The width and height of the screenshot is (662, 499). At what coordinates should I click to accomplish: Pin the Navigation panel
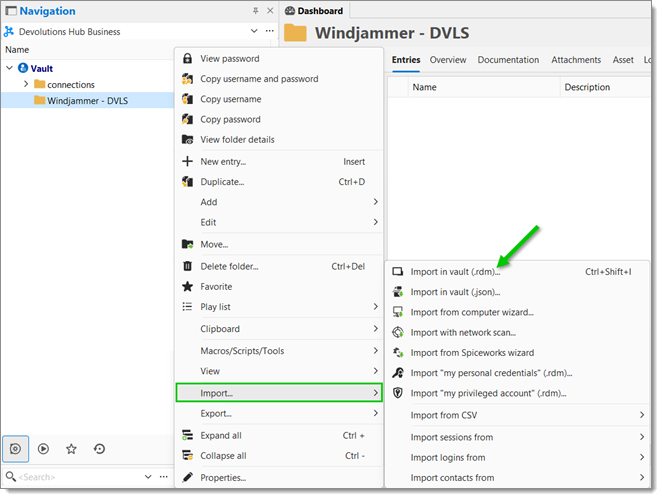[255, 11]
